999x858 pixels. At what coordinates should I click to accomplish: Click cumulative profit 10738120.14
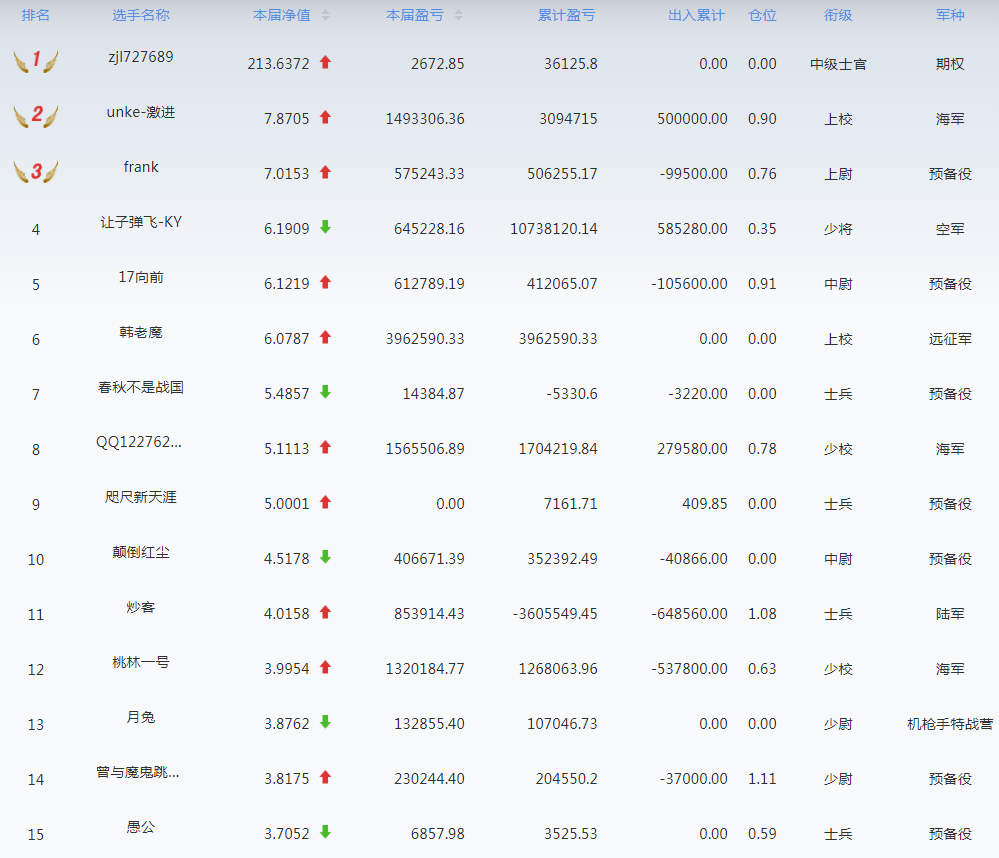pyautogui.click(x=554, y=229)
